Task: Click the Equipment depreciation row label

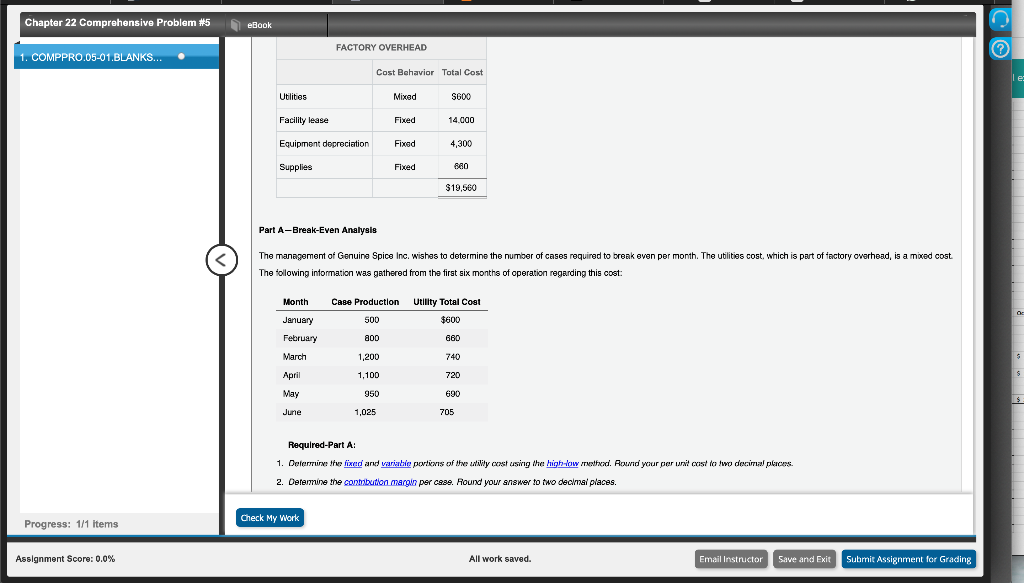Action: coord(324,144)
